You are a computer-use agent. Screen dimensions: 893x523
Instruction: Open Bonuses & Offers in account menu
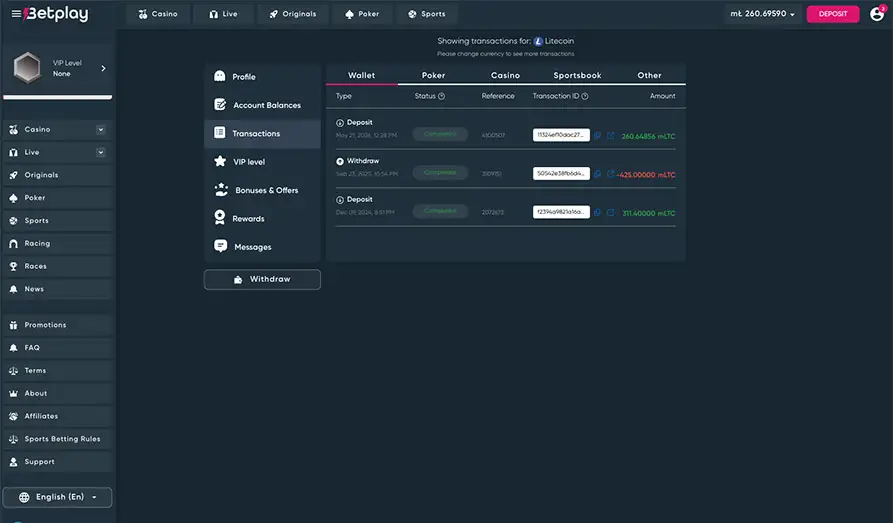coord(263,190)
